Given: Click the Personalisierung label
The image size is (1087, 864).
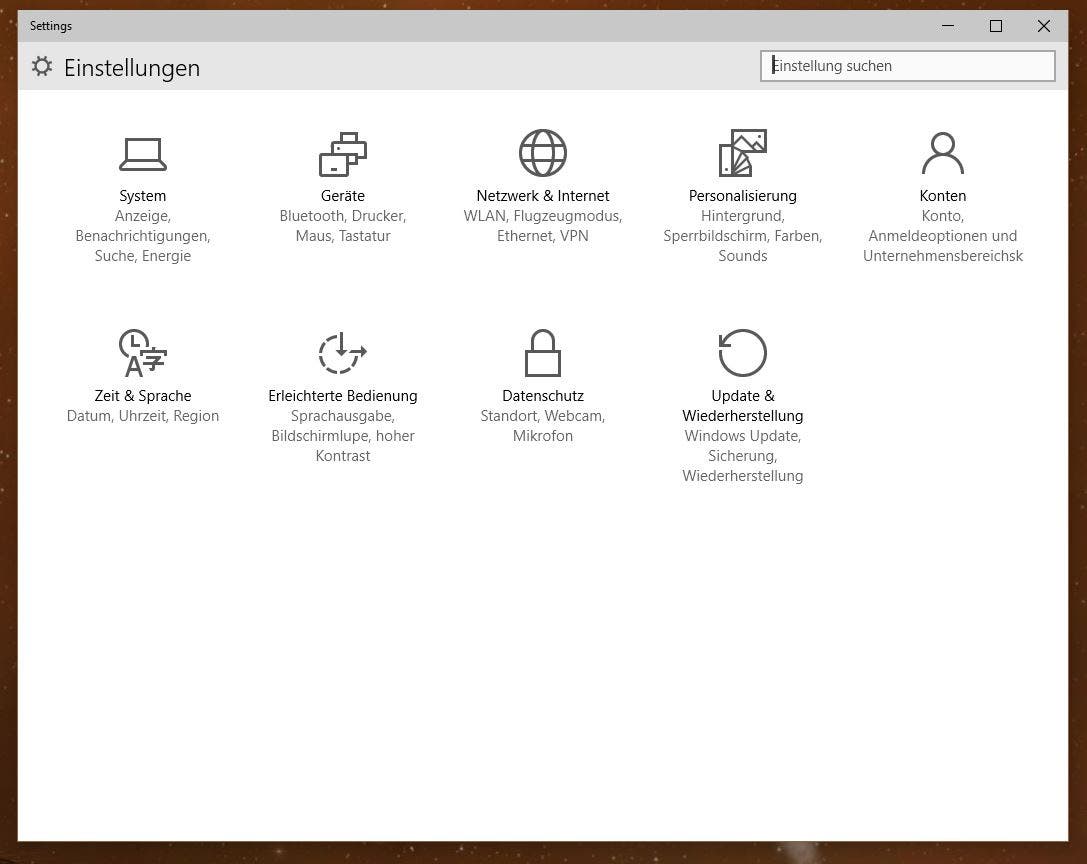Looking at the screenshot, I should tap(742, 196).
